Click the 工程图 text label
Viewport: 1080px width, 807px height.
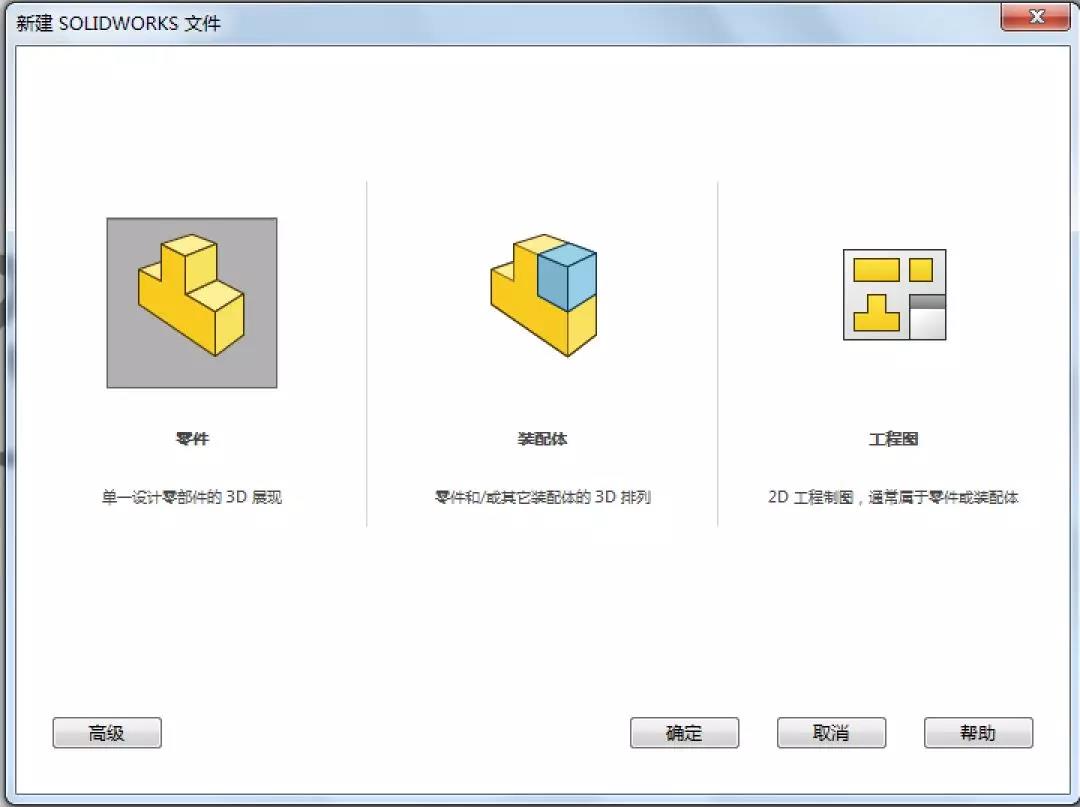pyautogui.click(x=892, y=438)
